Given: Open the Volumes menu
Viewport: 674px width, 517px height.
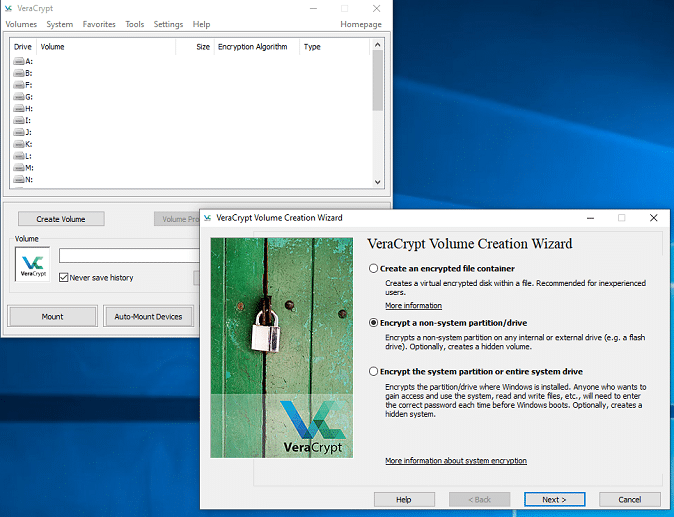Looking at the screenshot, I should pyautogui.click(x=21, y=24).
